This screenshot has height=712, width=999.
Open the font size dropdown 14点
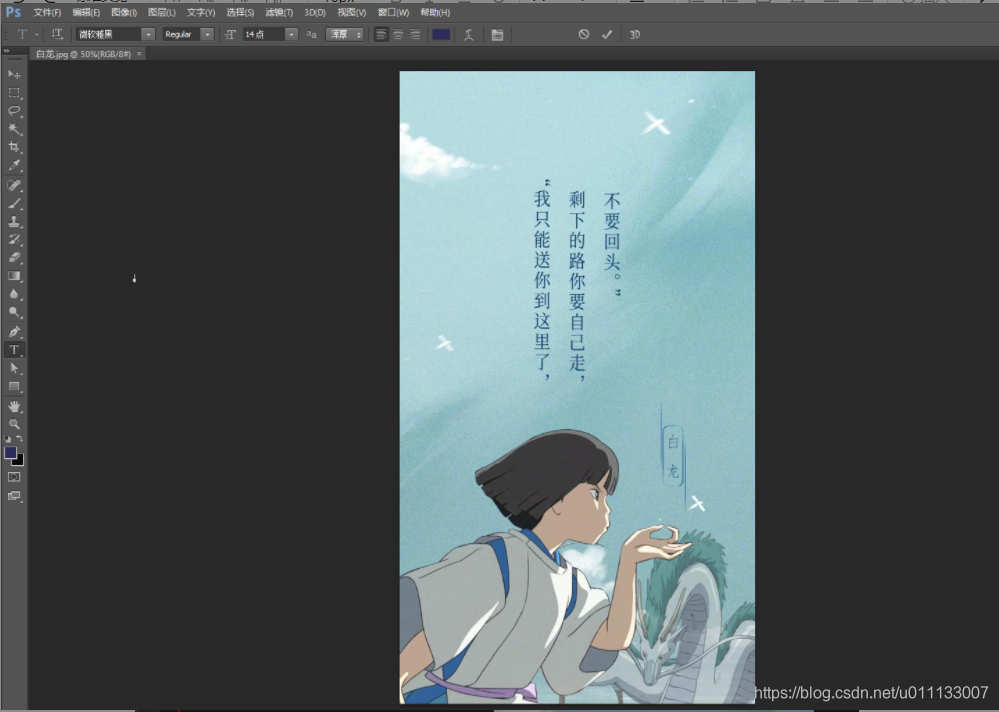coord(291,34)
